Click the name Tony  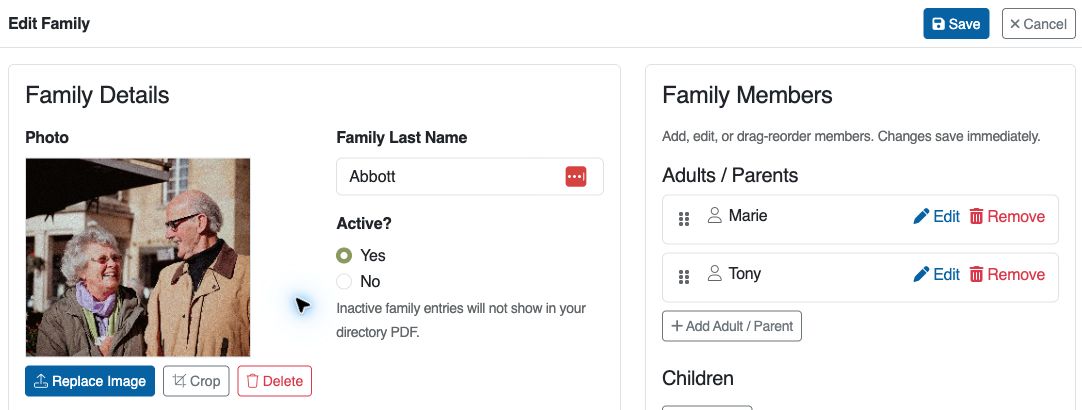(745, 273)
